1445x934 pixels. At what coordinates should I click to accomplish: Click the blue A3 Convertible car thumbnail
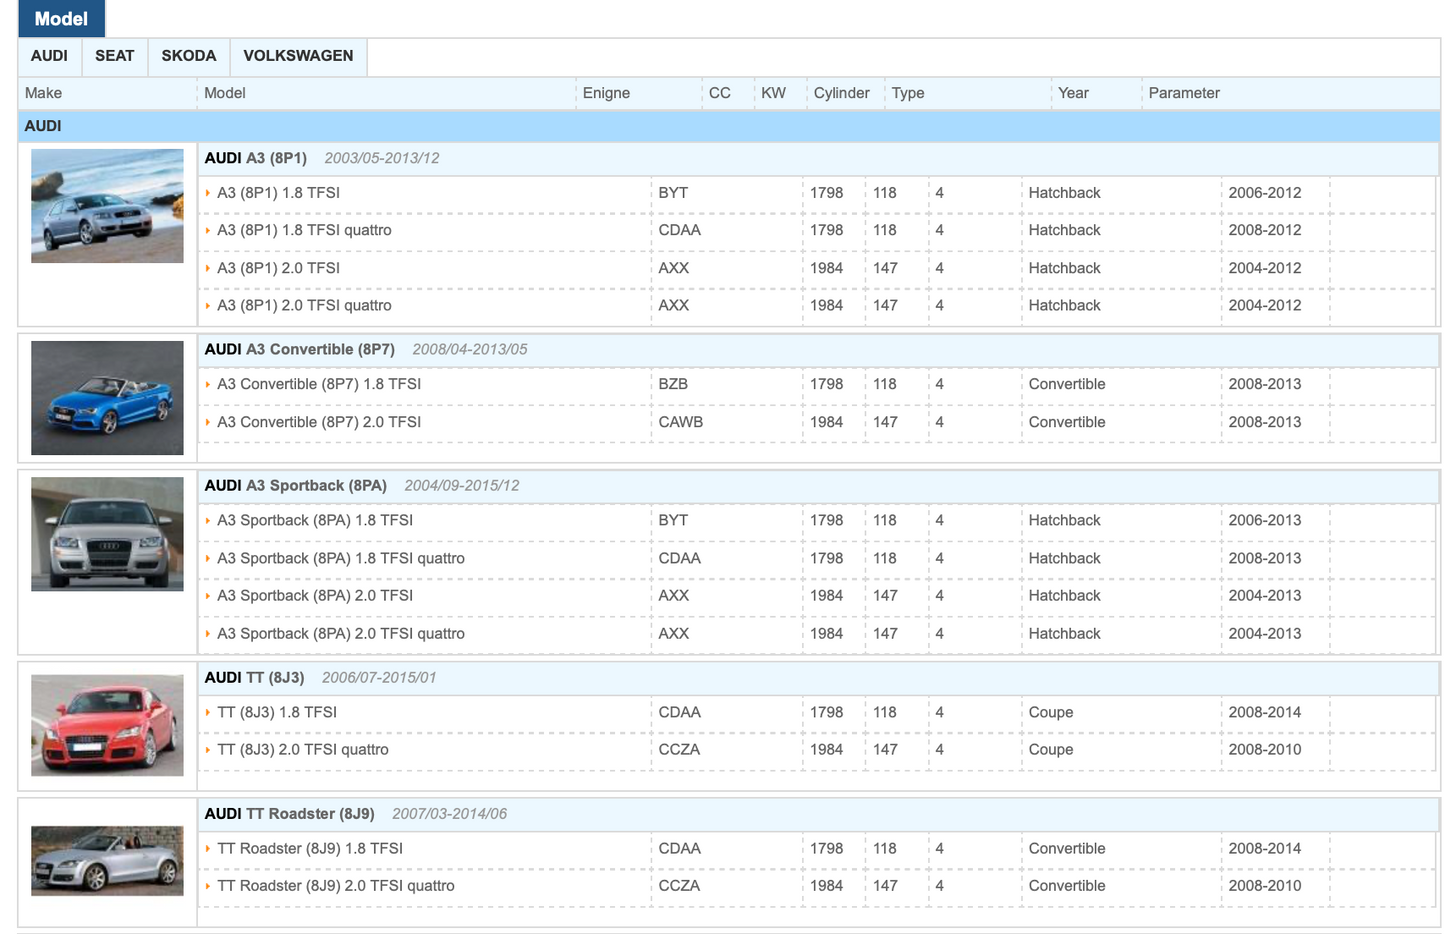click(107, 398)
